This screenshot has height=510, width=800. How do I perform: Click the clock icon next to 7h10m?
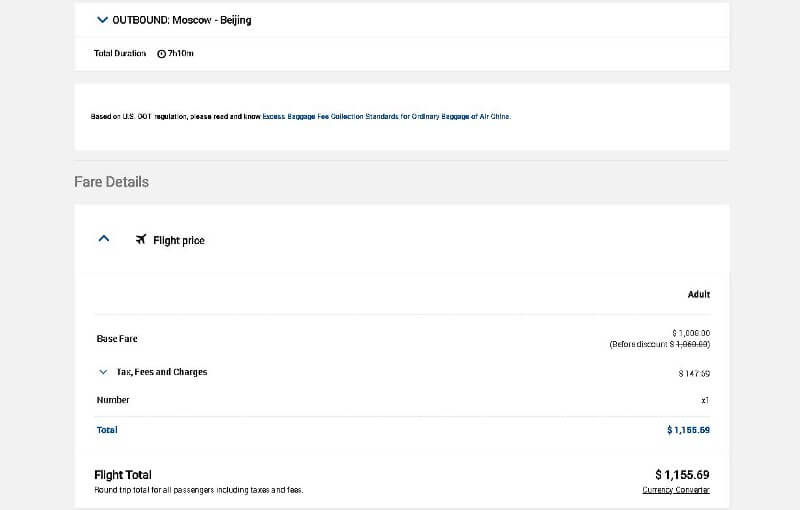pos(161,54)
